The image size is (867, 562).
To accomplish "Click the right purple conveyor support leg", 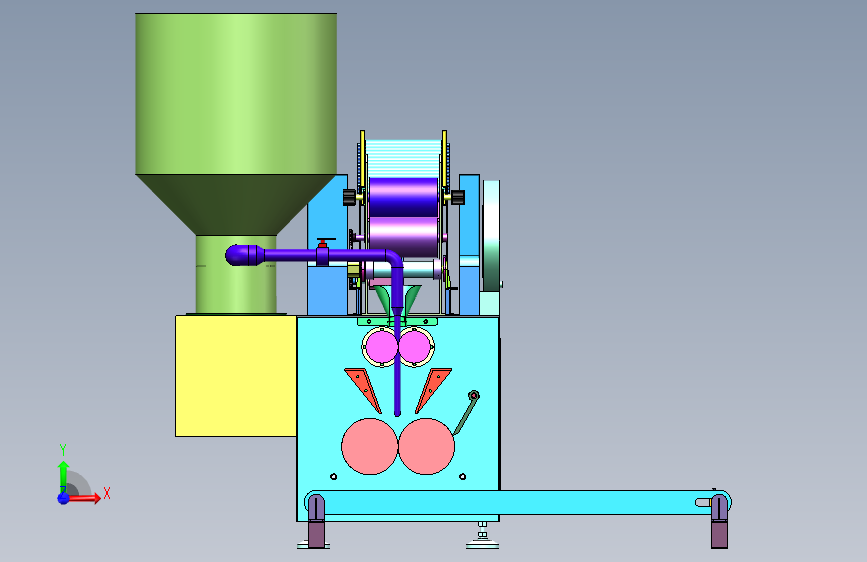I will 719,522.
